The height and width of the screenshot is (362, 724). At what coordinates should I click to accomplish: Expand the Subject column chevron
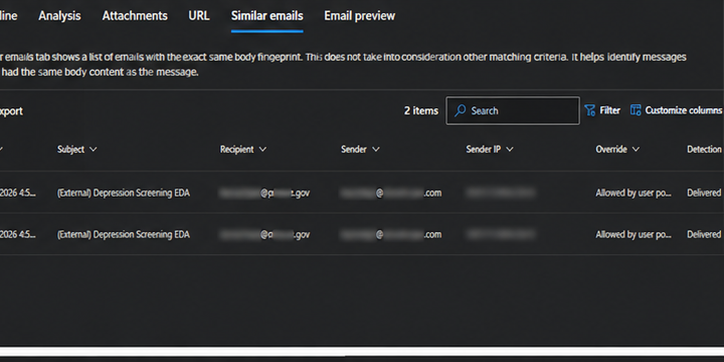(x=93, y=150)
